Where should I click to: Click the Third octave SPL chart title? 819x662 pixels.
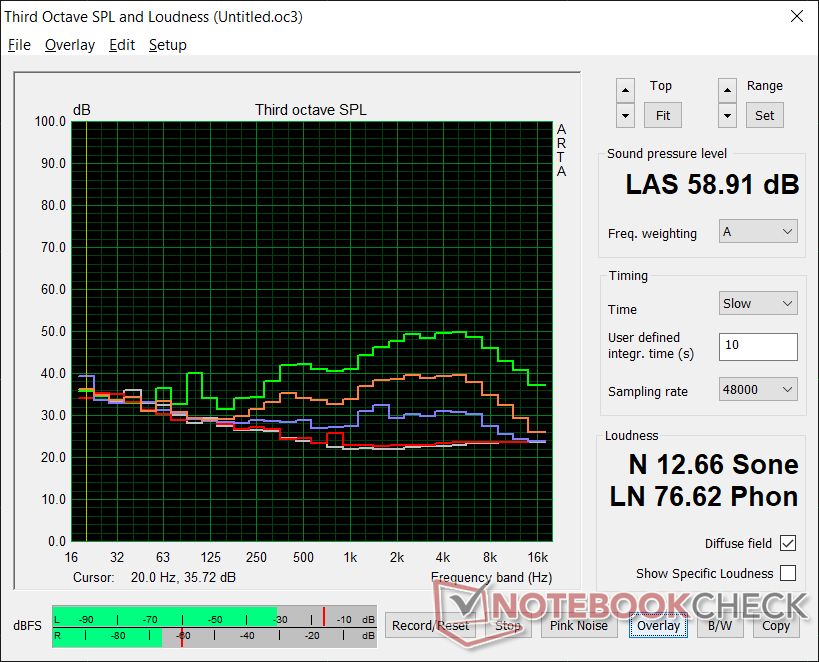pos(311,110)
